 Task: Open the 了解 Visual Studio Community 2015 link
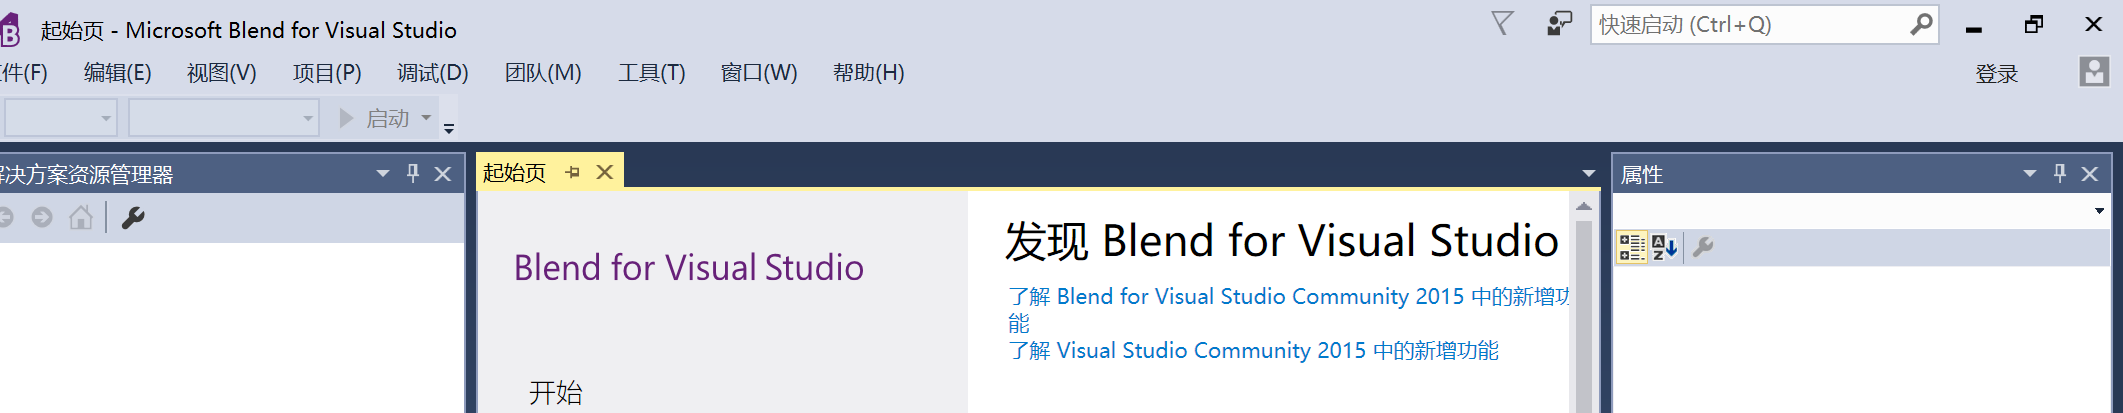(x=1253, y=351)
